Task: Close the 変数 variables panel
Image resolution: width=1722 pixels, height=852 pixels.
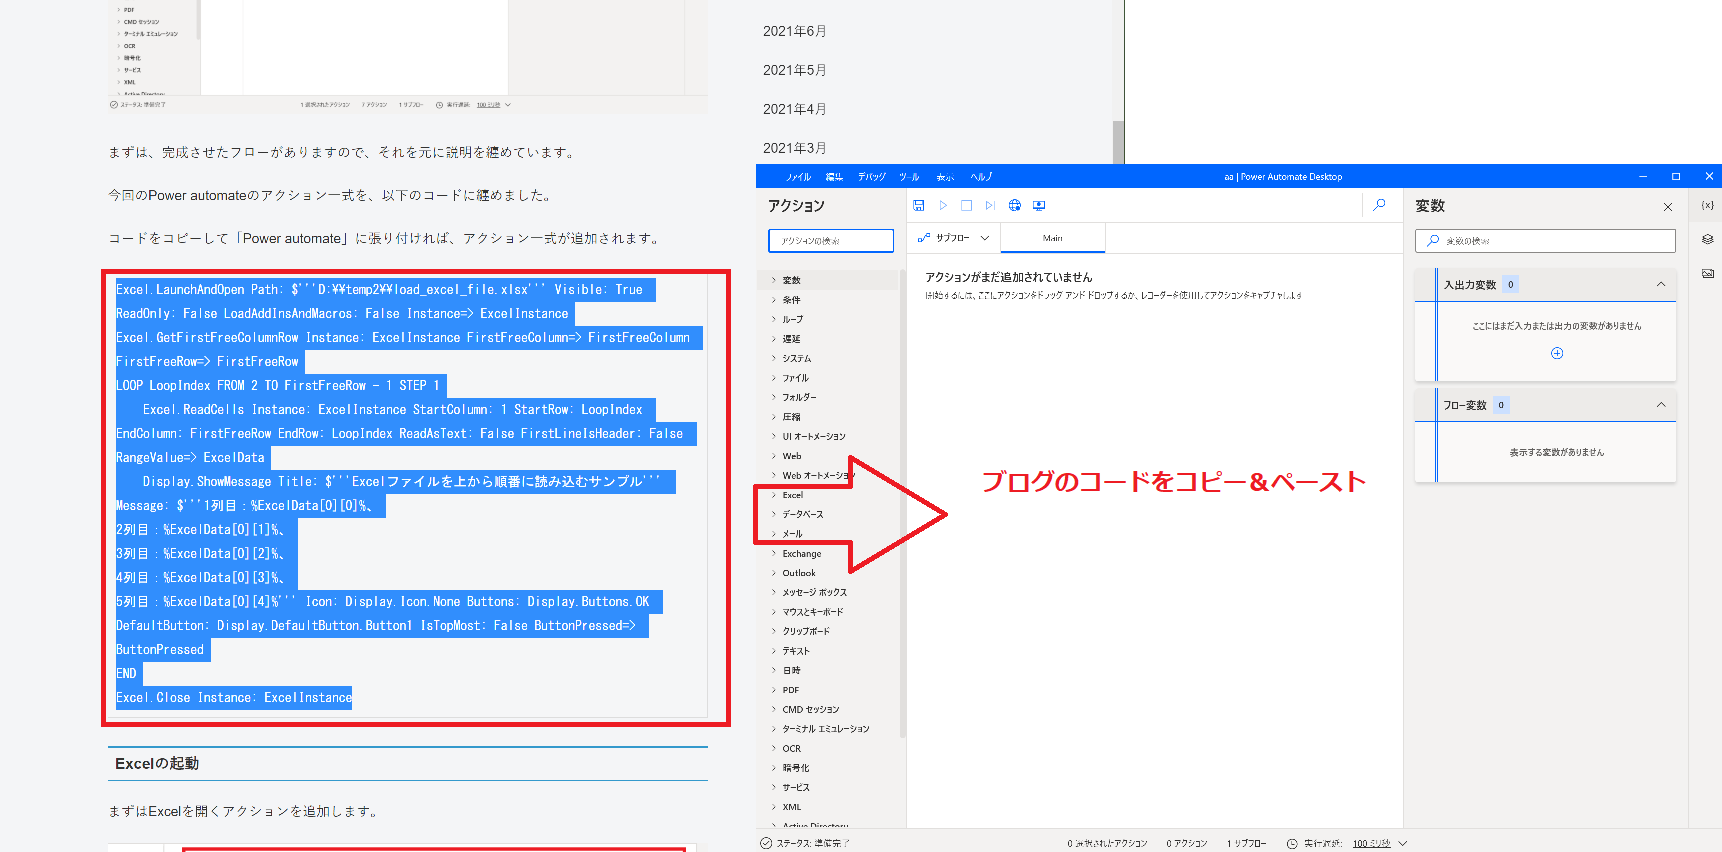Action: point(1668,207)
